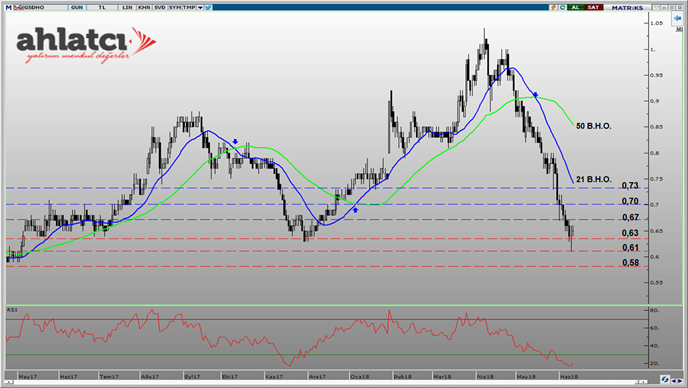This screenshot has height=388, width=688.
Task: Click the RSI 80 axis label
Action: (x=655, y=310)
